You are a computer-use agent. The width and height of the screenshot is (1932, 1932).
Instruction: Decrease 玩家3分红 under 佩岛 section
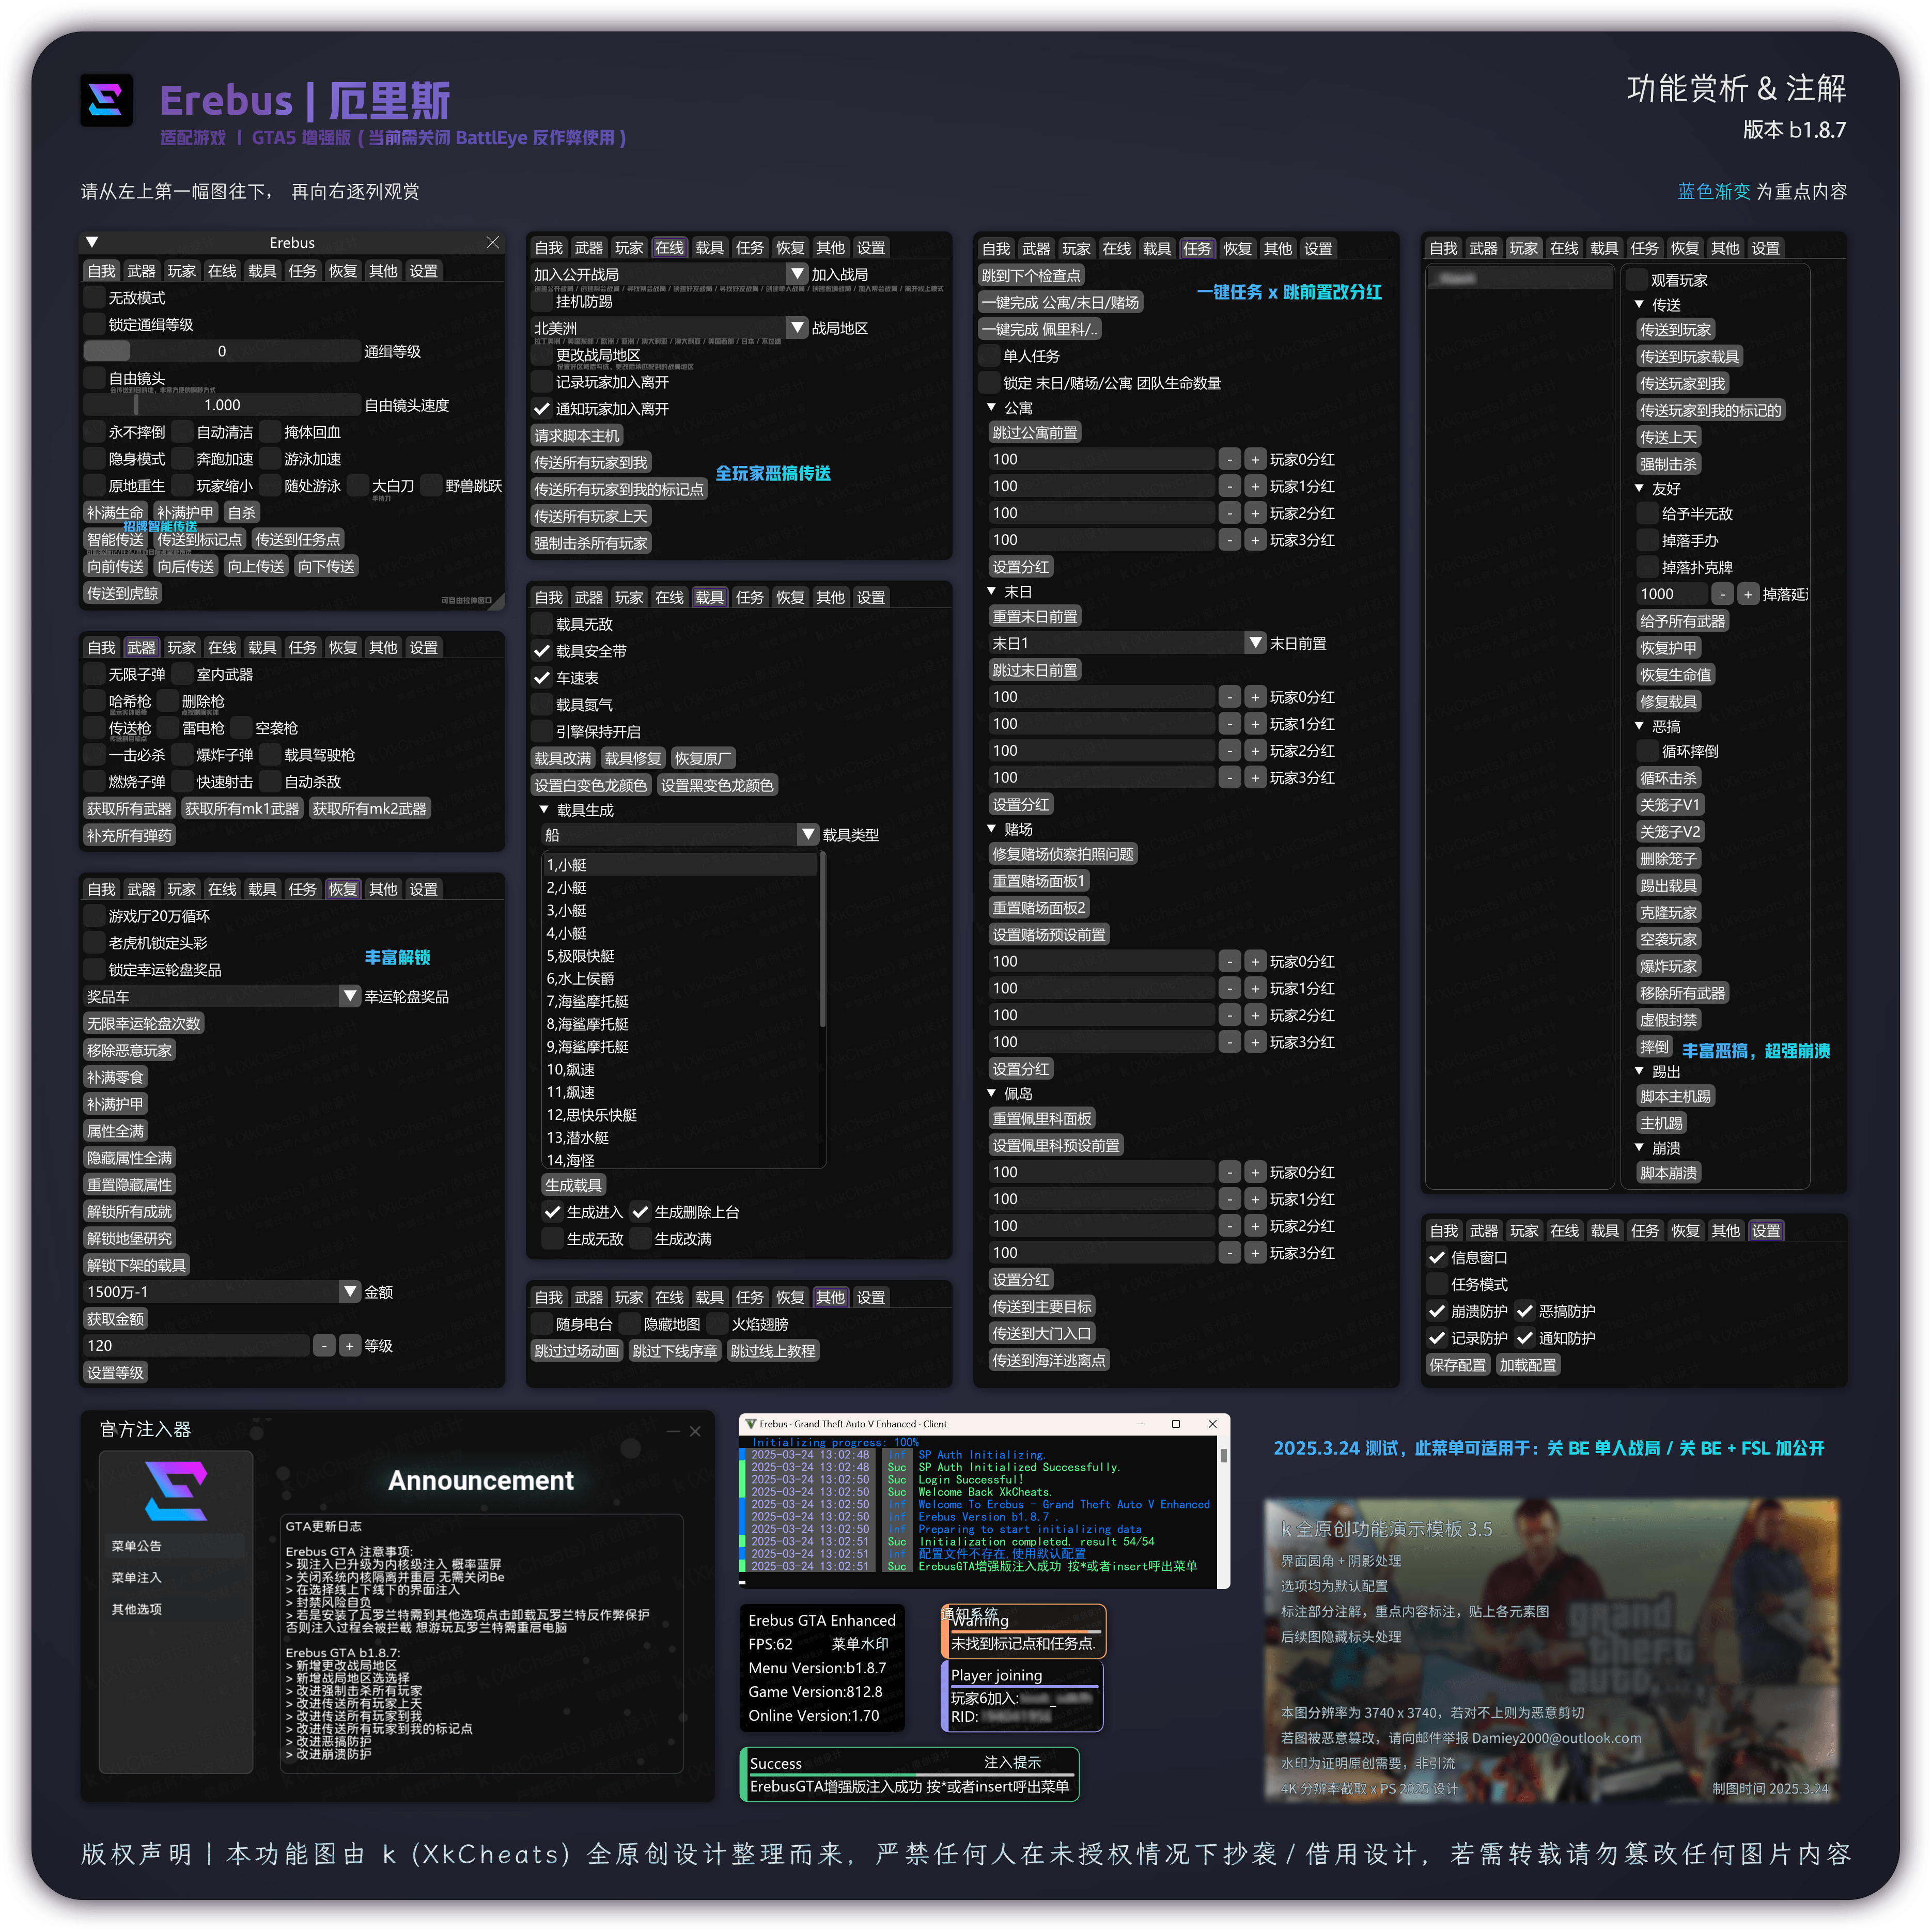(x=1229, y=1253)
